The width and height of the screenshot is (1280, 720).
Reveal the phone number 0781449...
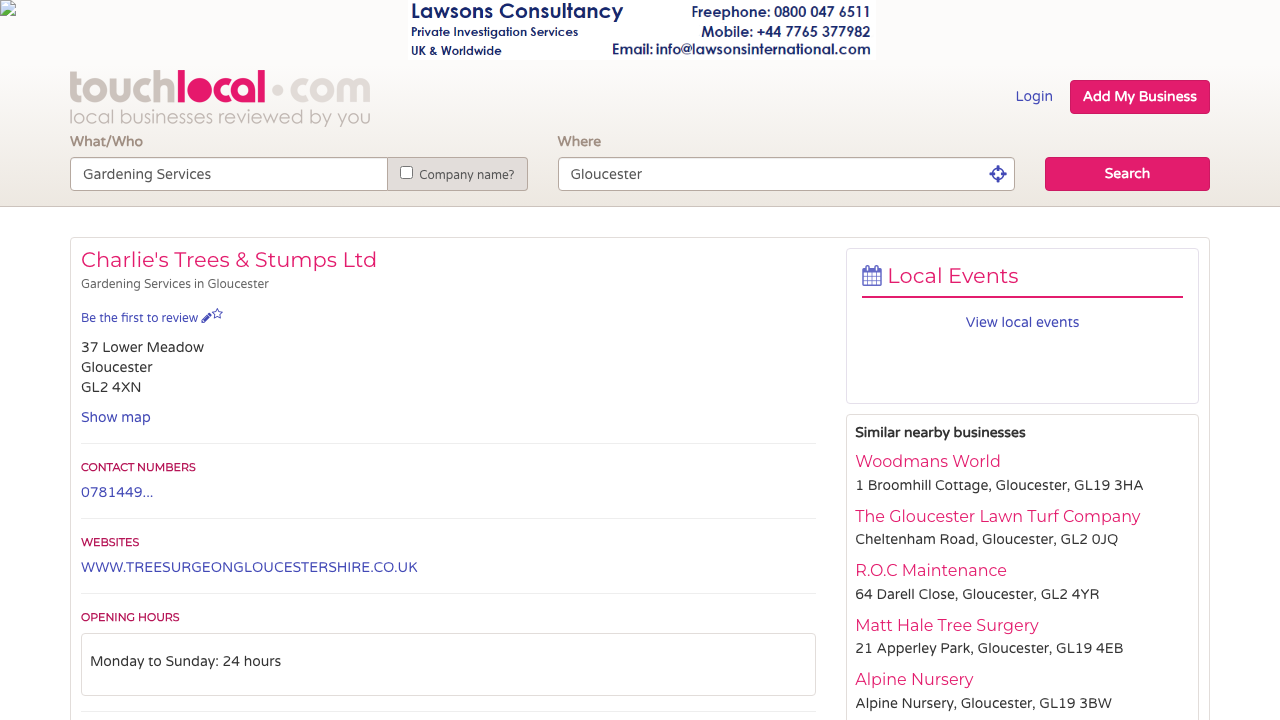click(x=116, y=491)
